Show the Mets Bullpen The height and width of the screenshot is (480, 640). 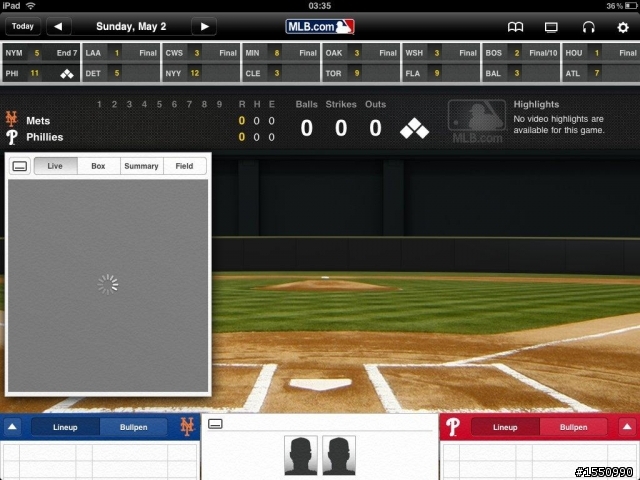point(133,427)
